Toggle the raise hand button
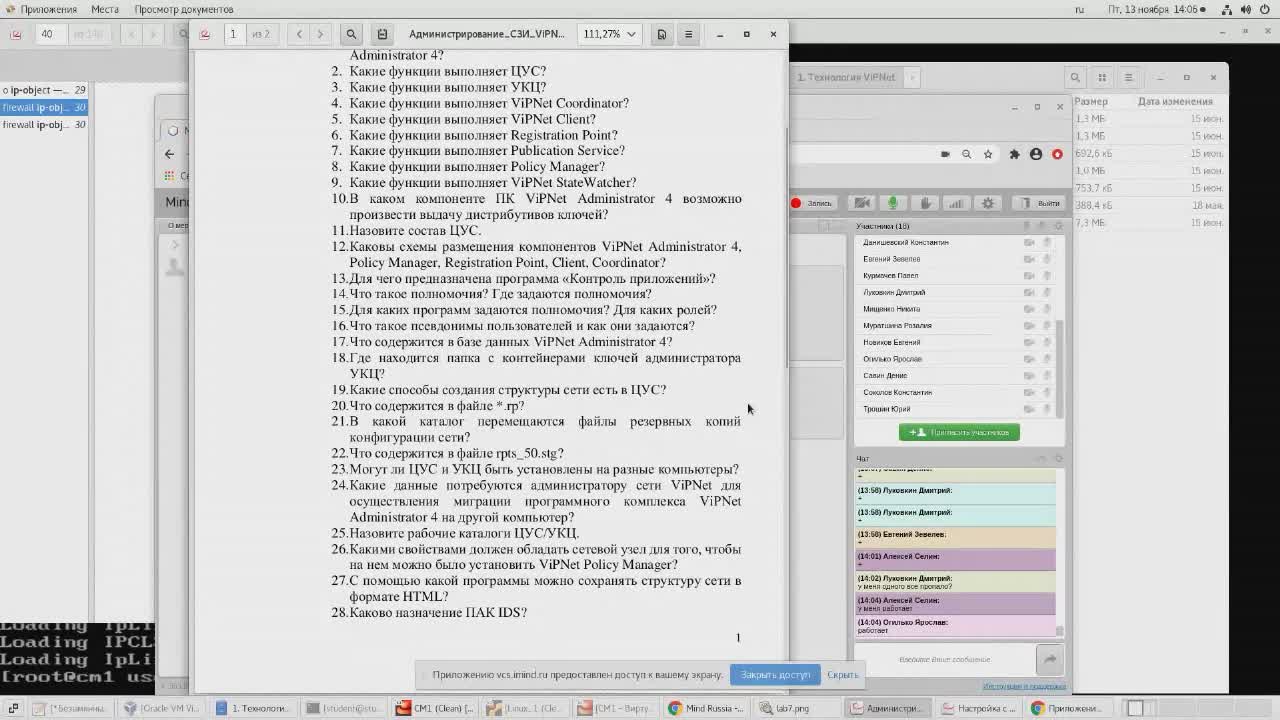The image size is (1280, 720). coord(925,203)
